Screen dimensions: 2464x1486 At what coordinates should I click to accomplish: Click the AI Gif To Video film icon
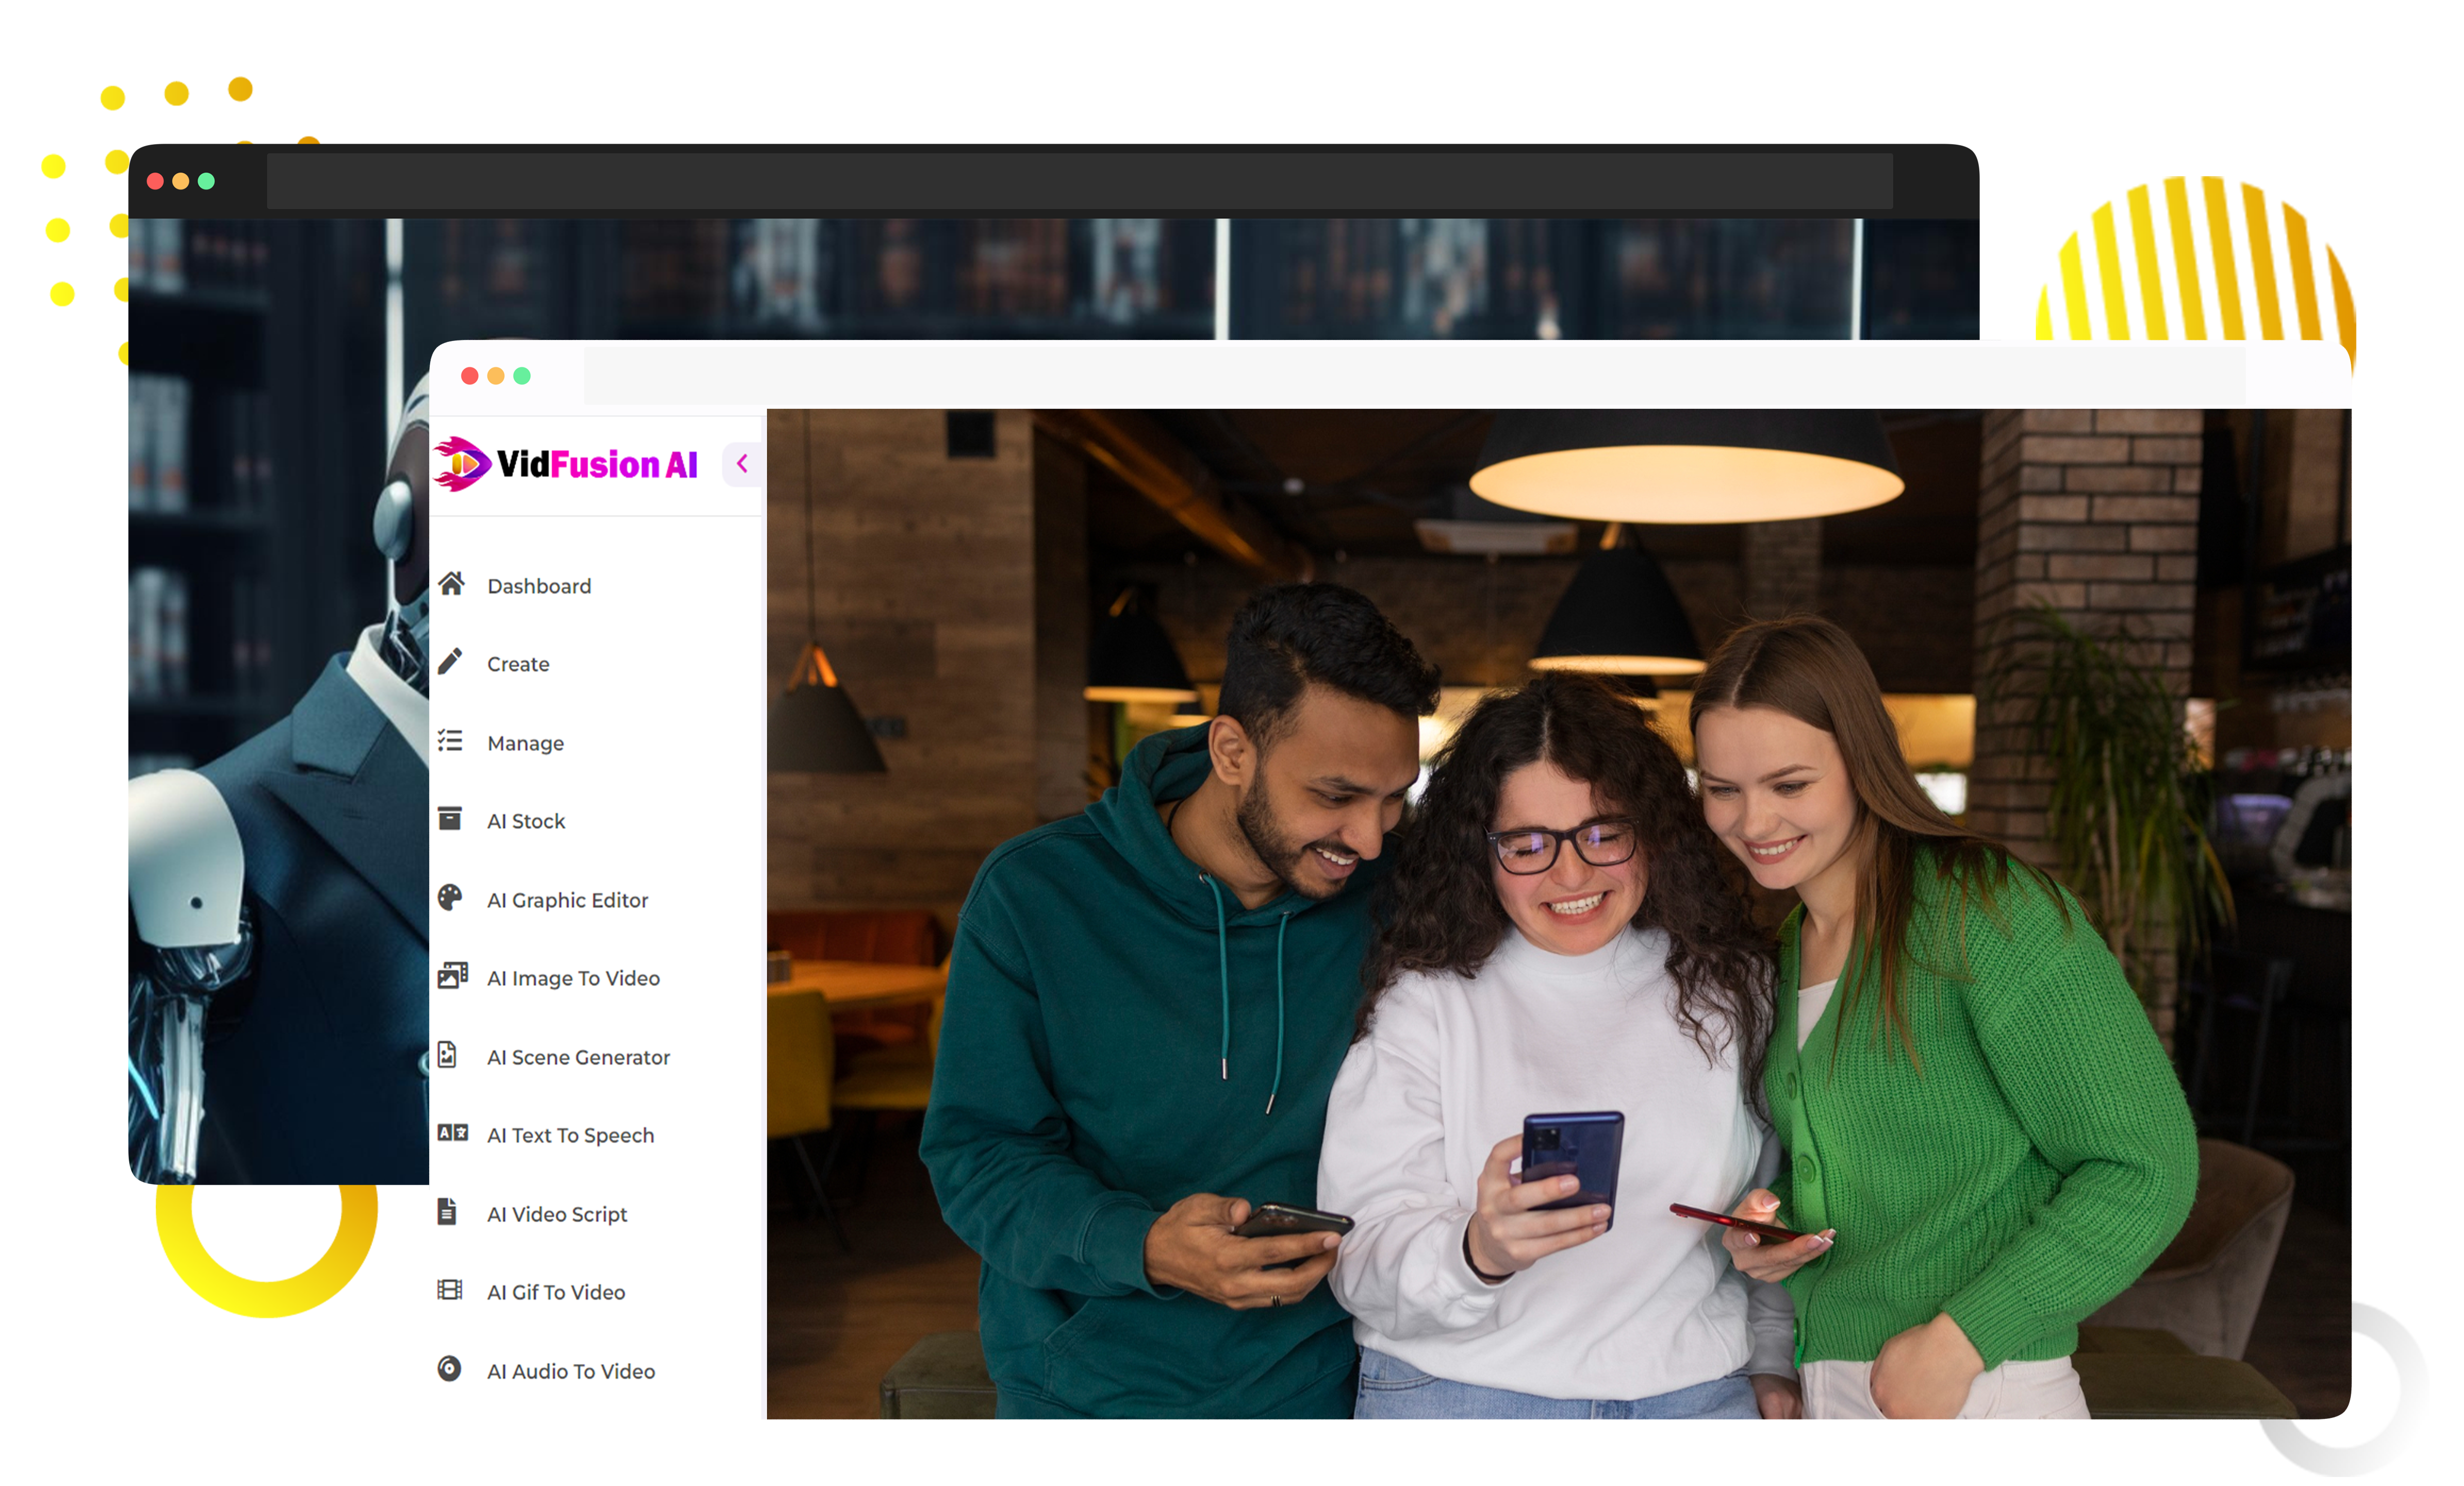(450, 1289)
